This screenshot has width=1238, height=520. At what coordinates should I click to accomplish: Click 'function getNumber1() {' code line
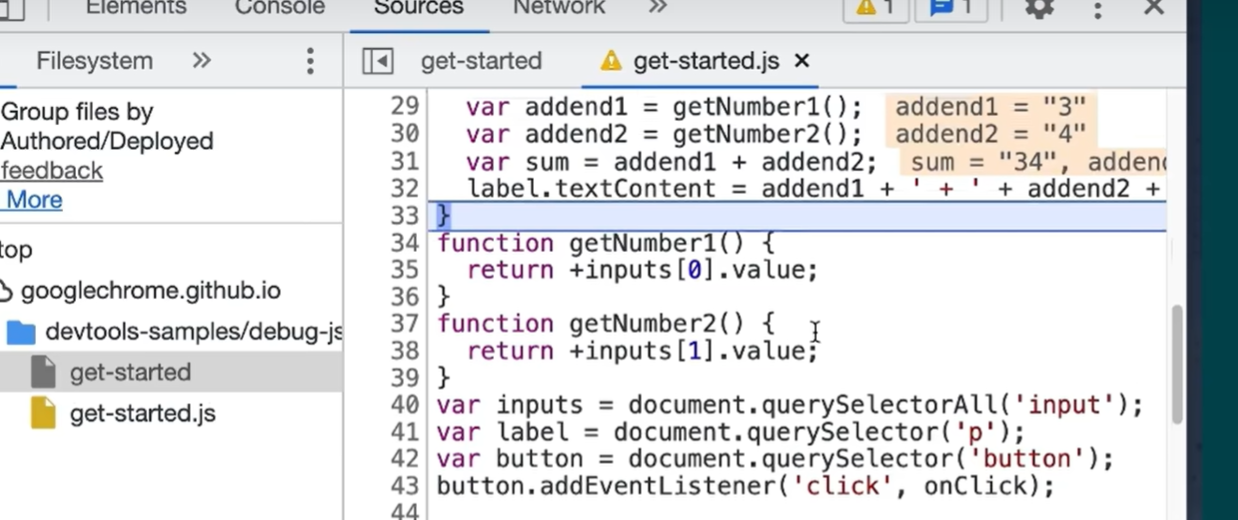pyautogui.click(x=606, y=243)
